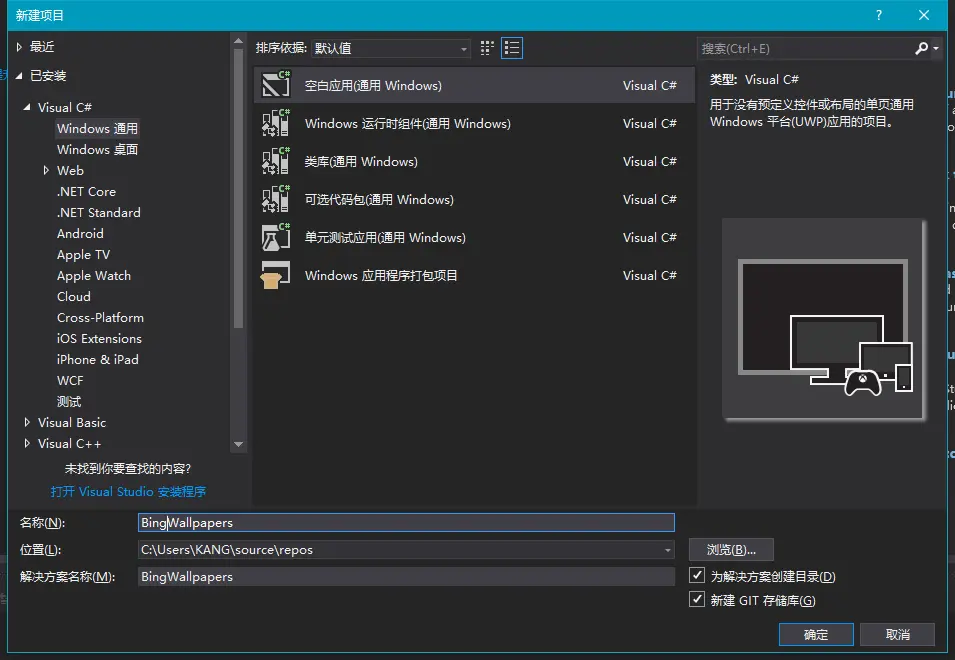This screenshot has width=955, height=660.
Task: Select Windows 桌面 category
Action: pyautogui.click(x=97, y=150)
